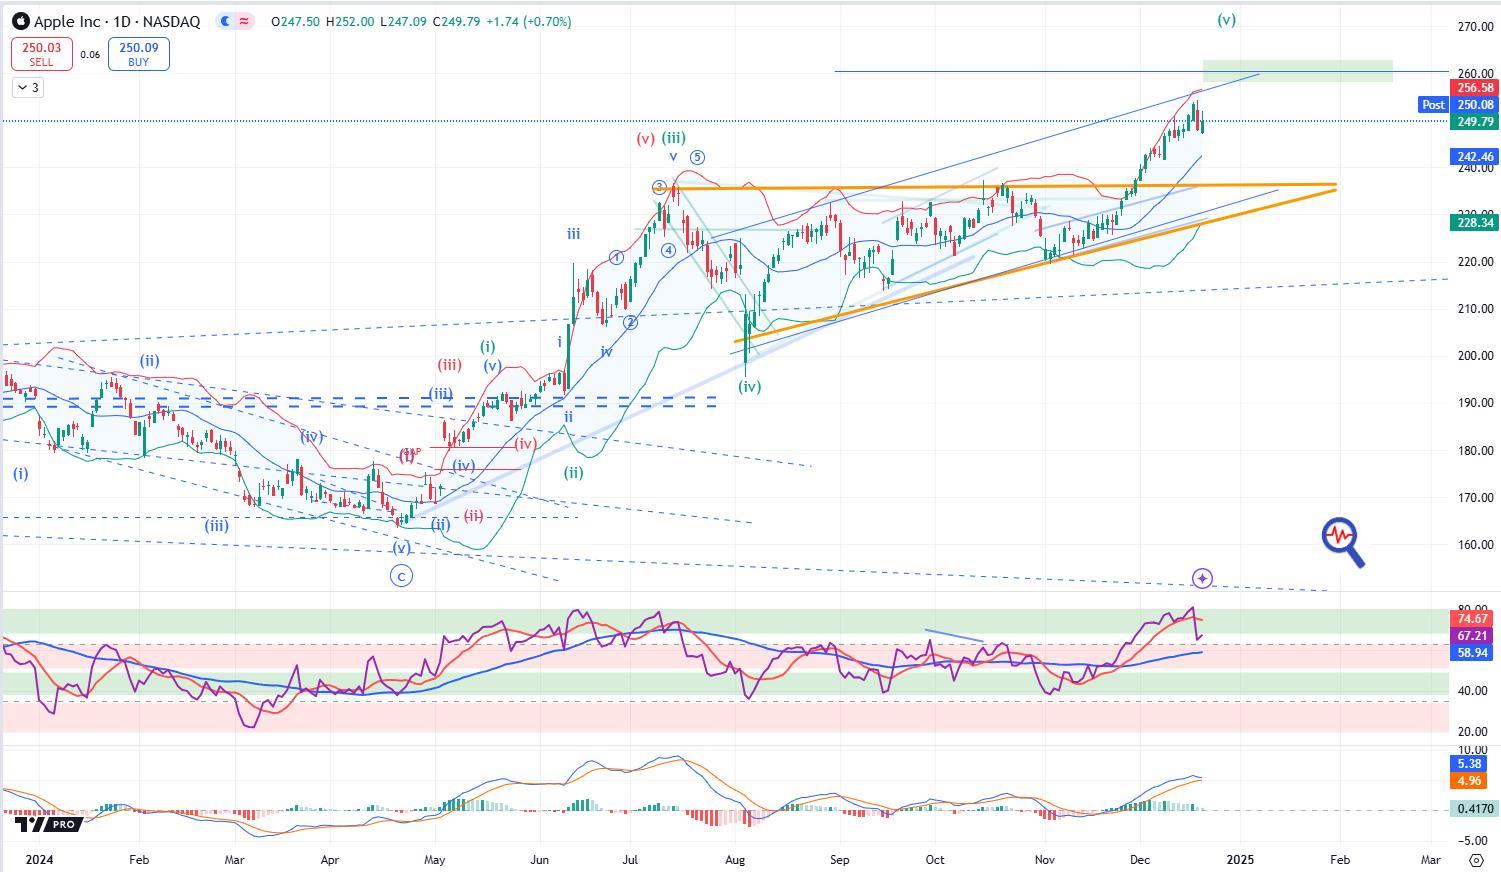
Task: Click the 250.03 SELL button
Action: [41, 54]
